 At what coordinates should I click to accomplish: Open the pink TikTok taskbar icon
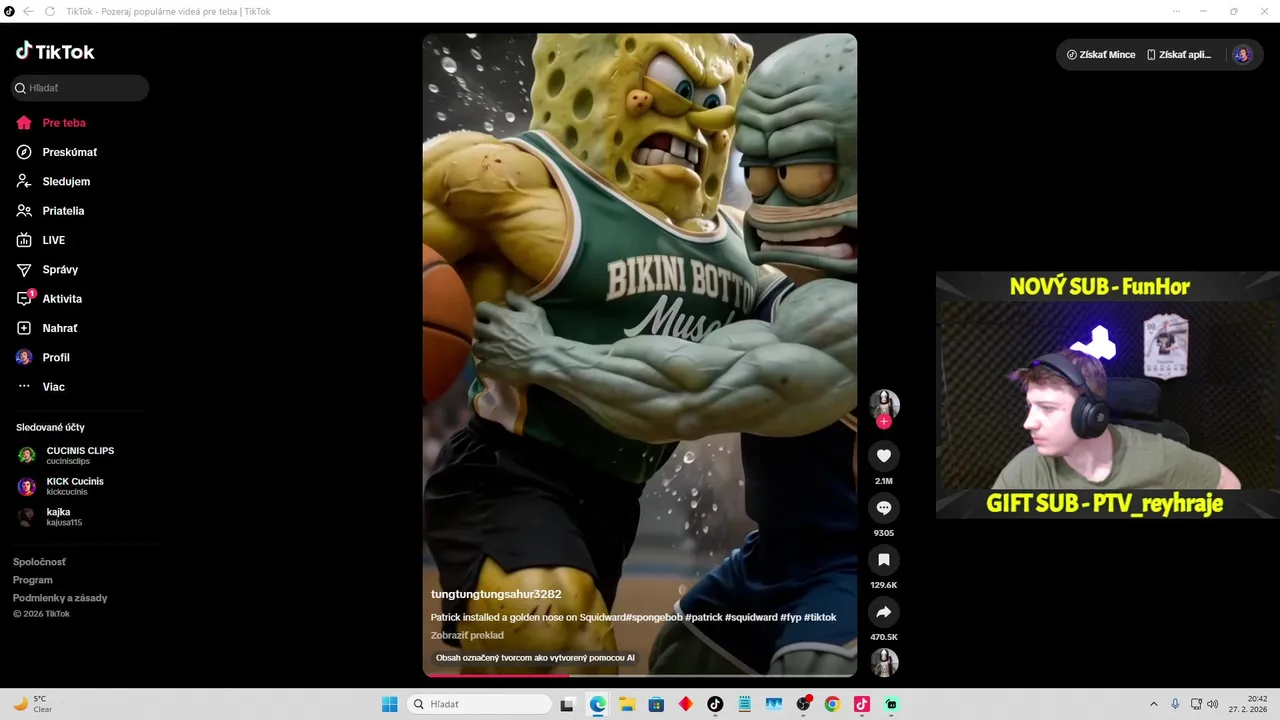[x=861, y=704]
